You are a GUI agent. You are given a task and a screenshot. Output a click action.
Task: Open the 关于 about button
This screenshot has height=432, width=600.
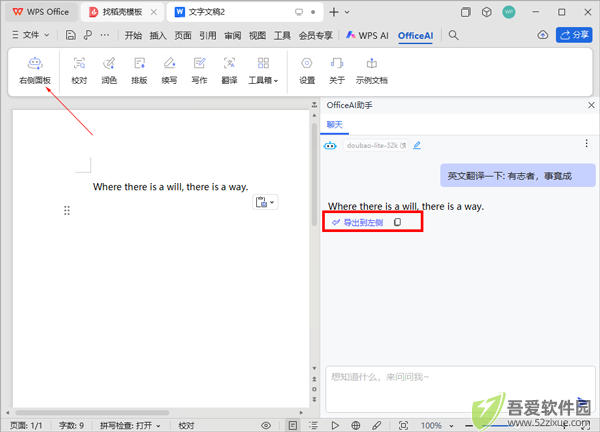tap(337, 71)
